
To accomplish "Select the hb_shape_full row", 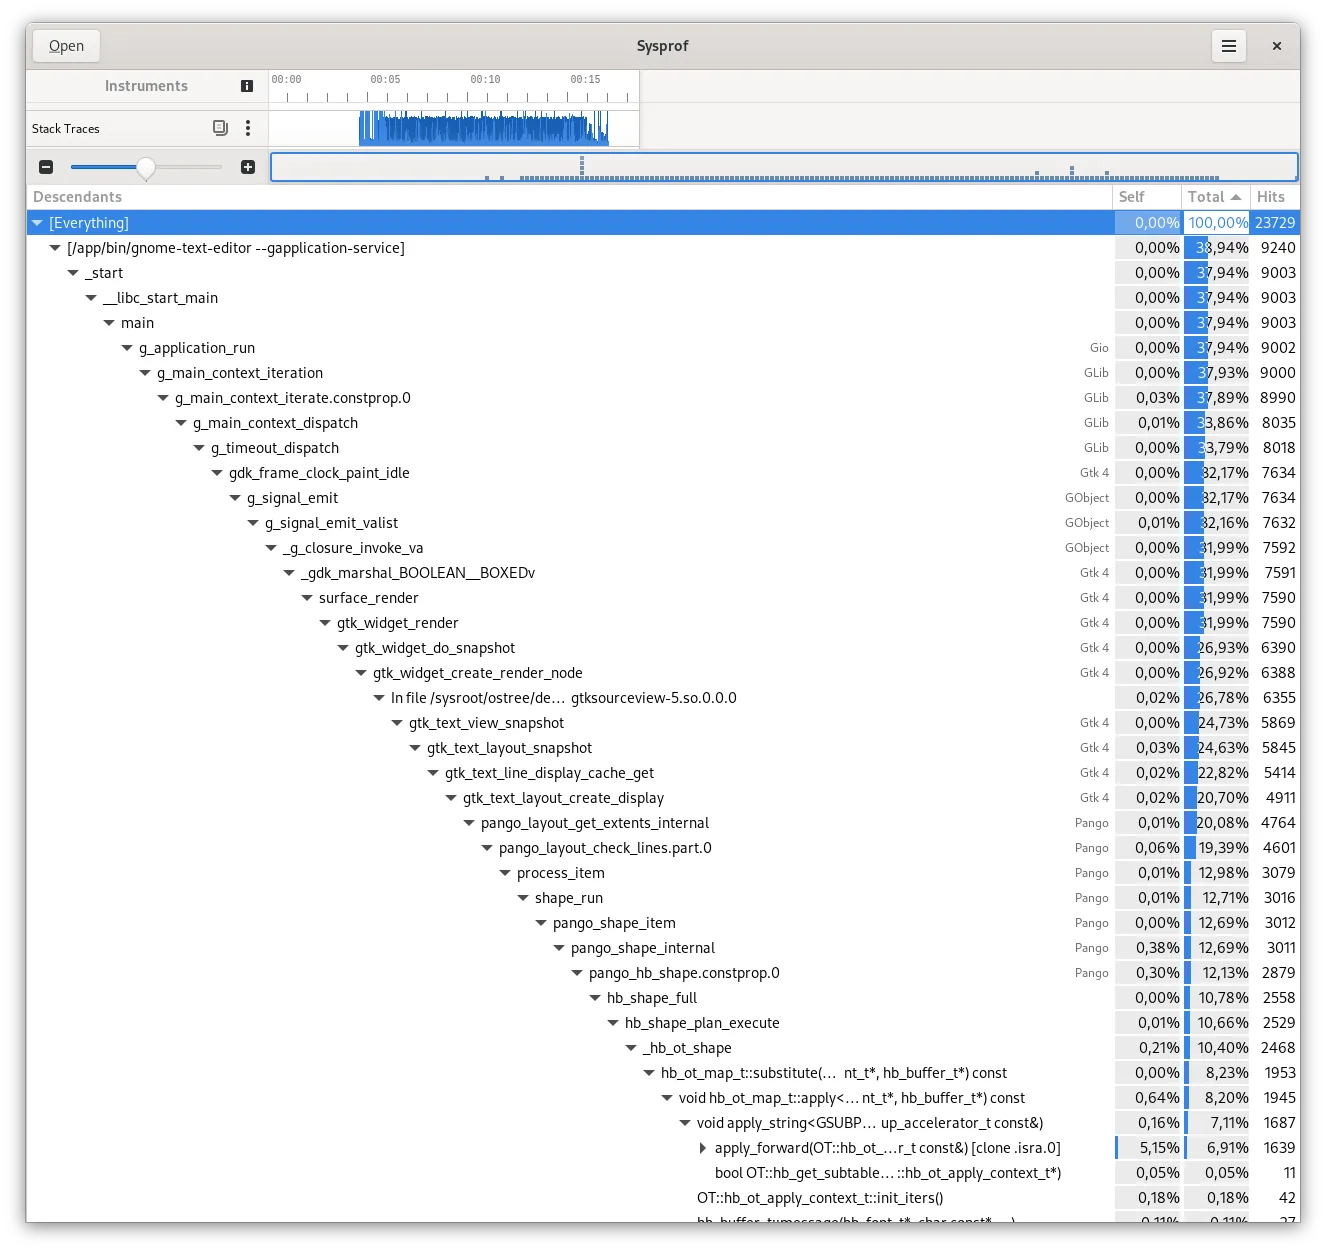I will click(x=652, y=998).
